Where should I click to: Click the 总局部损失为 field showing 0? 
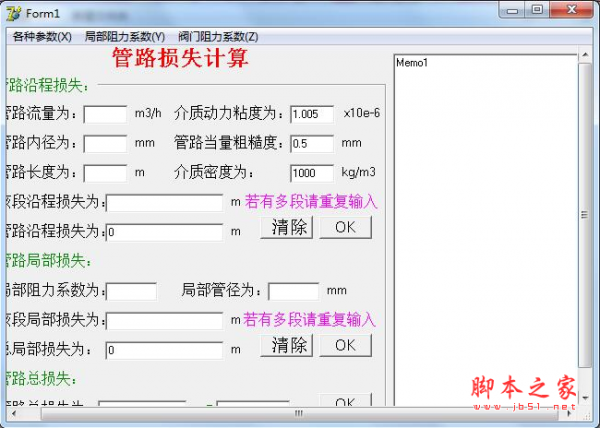[165, 350]
